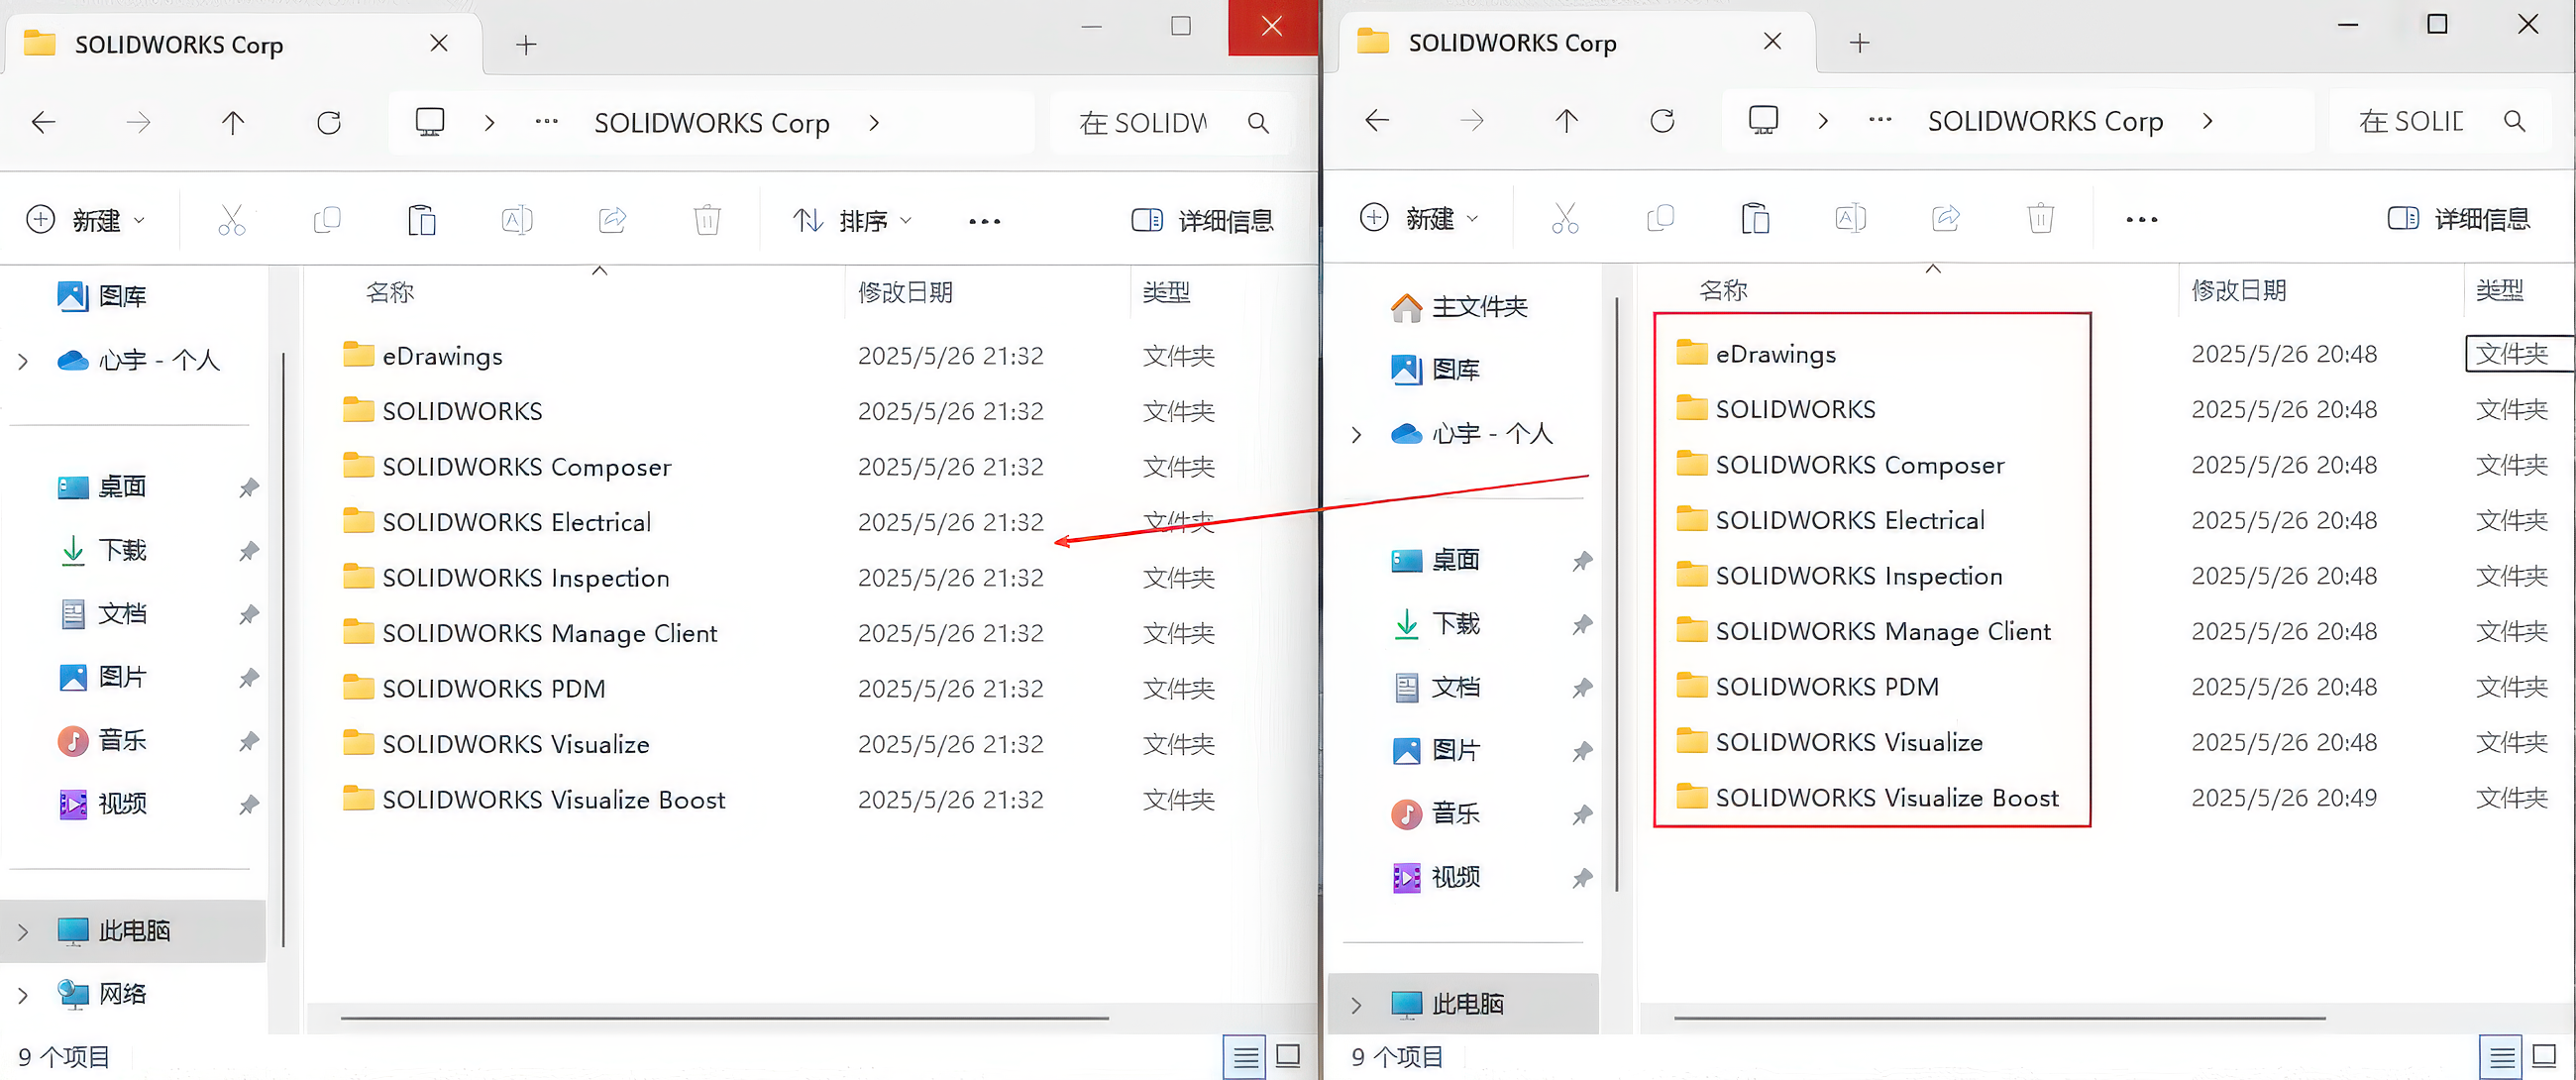Sort by 修改日期 column in left window

905,293
